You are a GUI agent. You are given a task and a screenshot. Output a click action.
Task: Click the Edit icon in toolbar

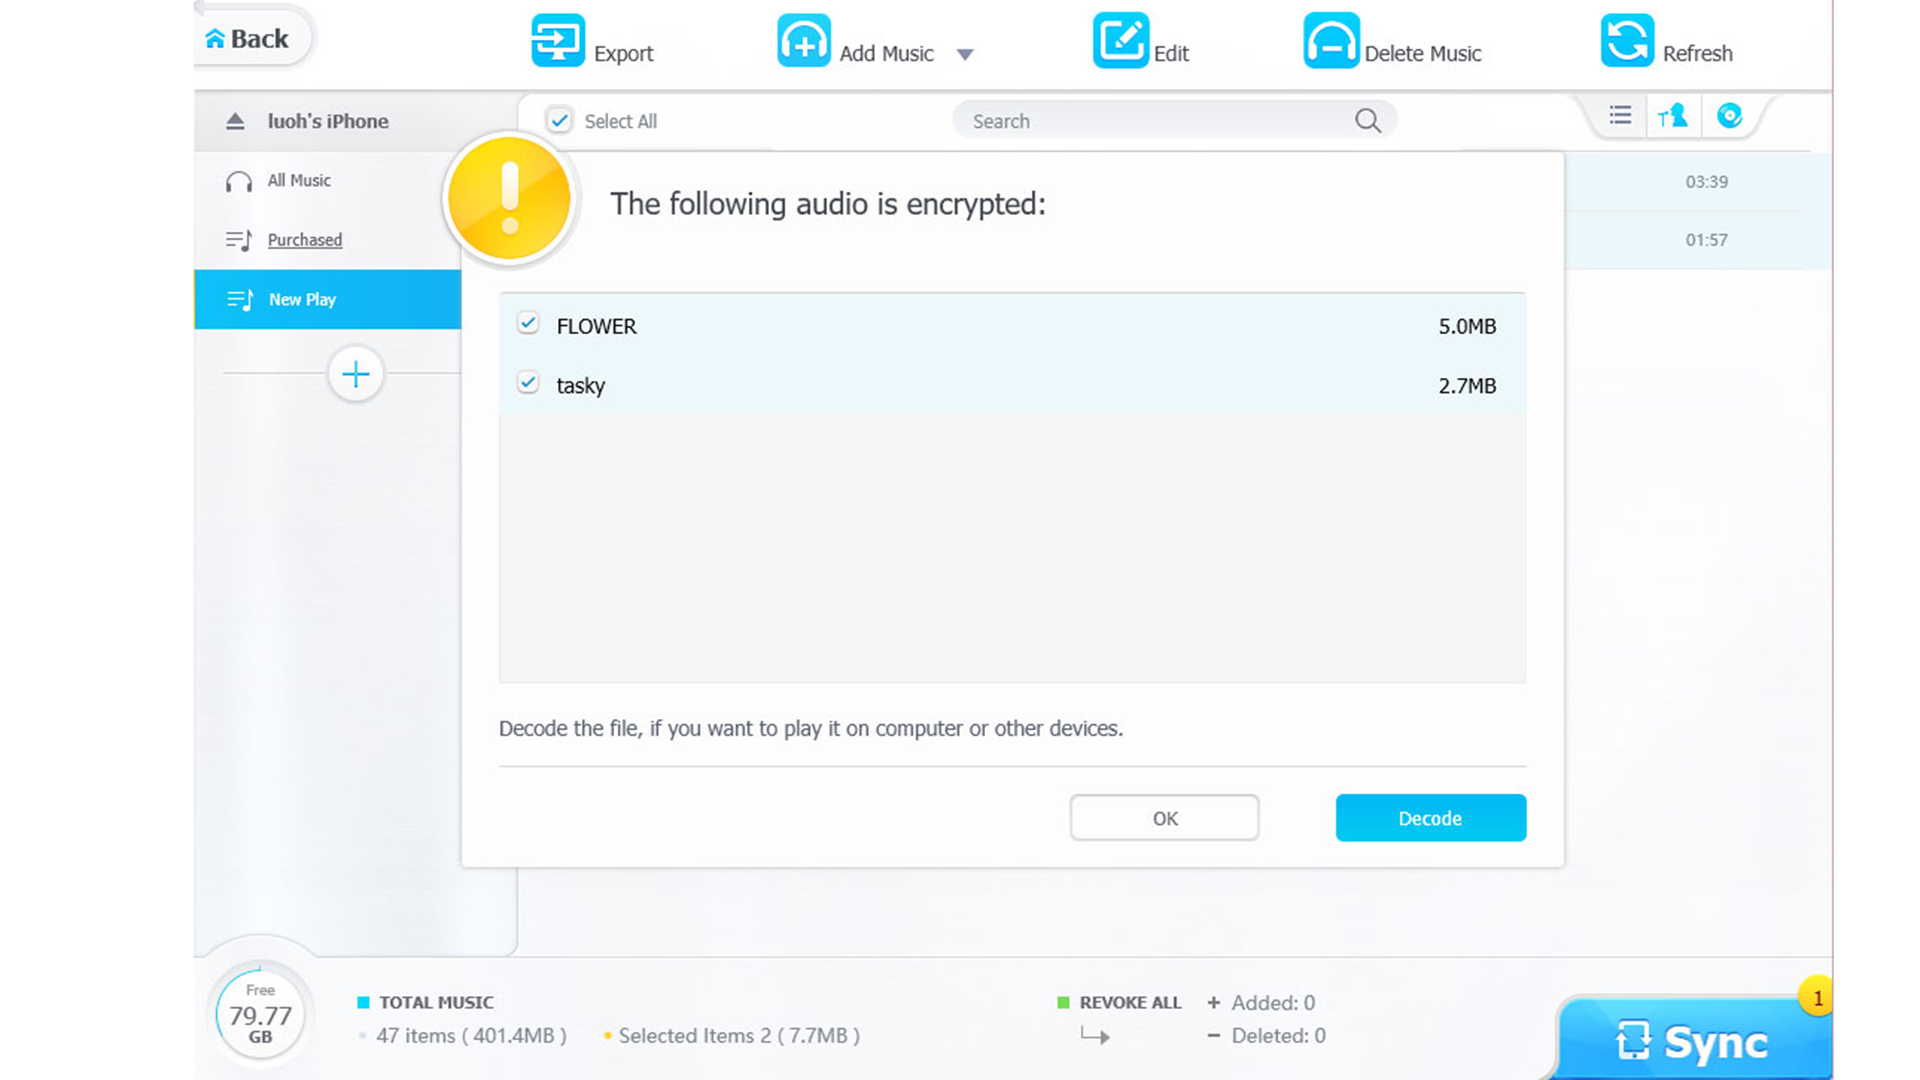tap(1120, 40)
